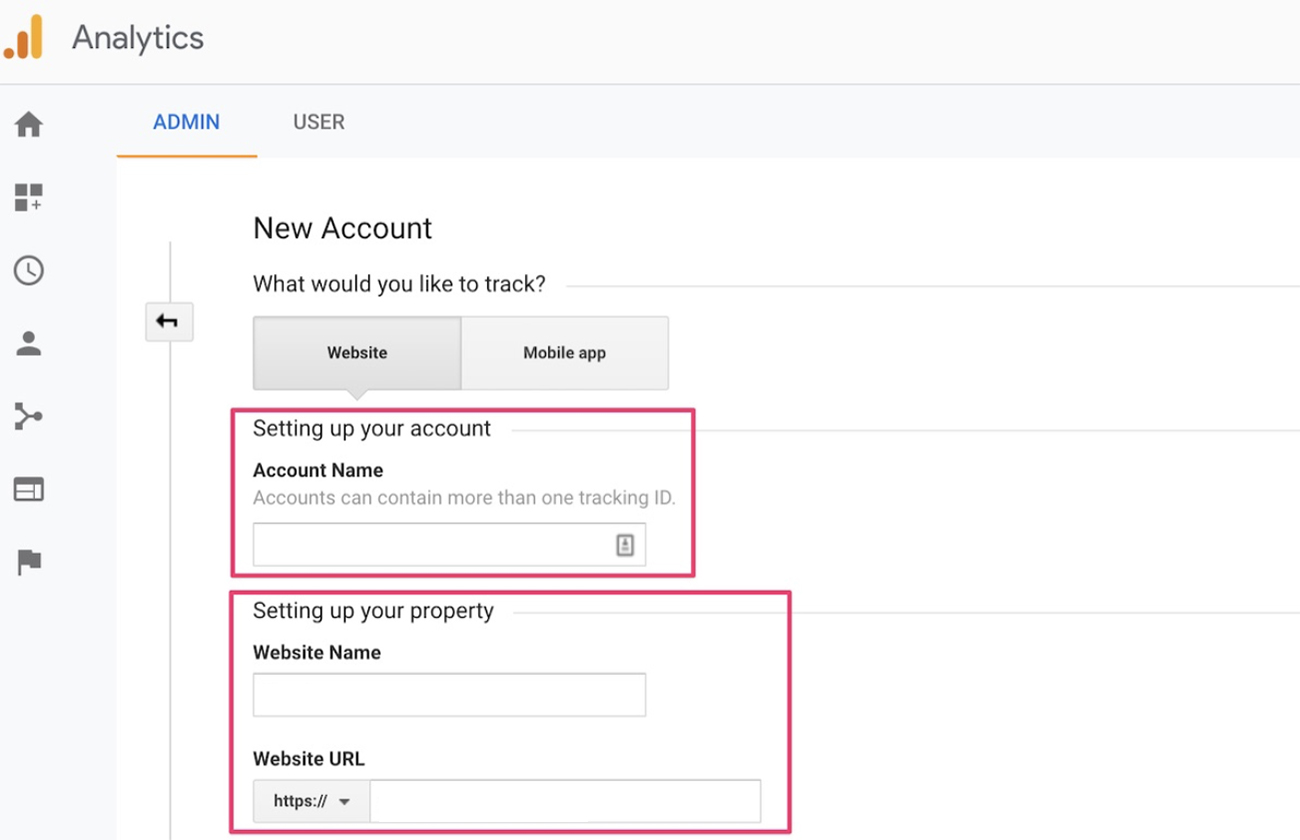Click 'Setting up your account' heading
Screen dimensions: 1300x840
click(x=372, y=429)
